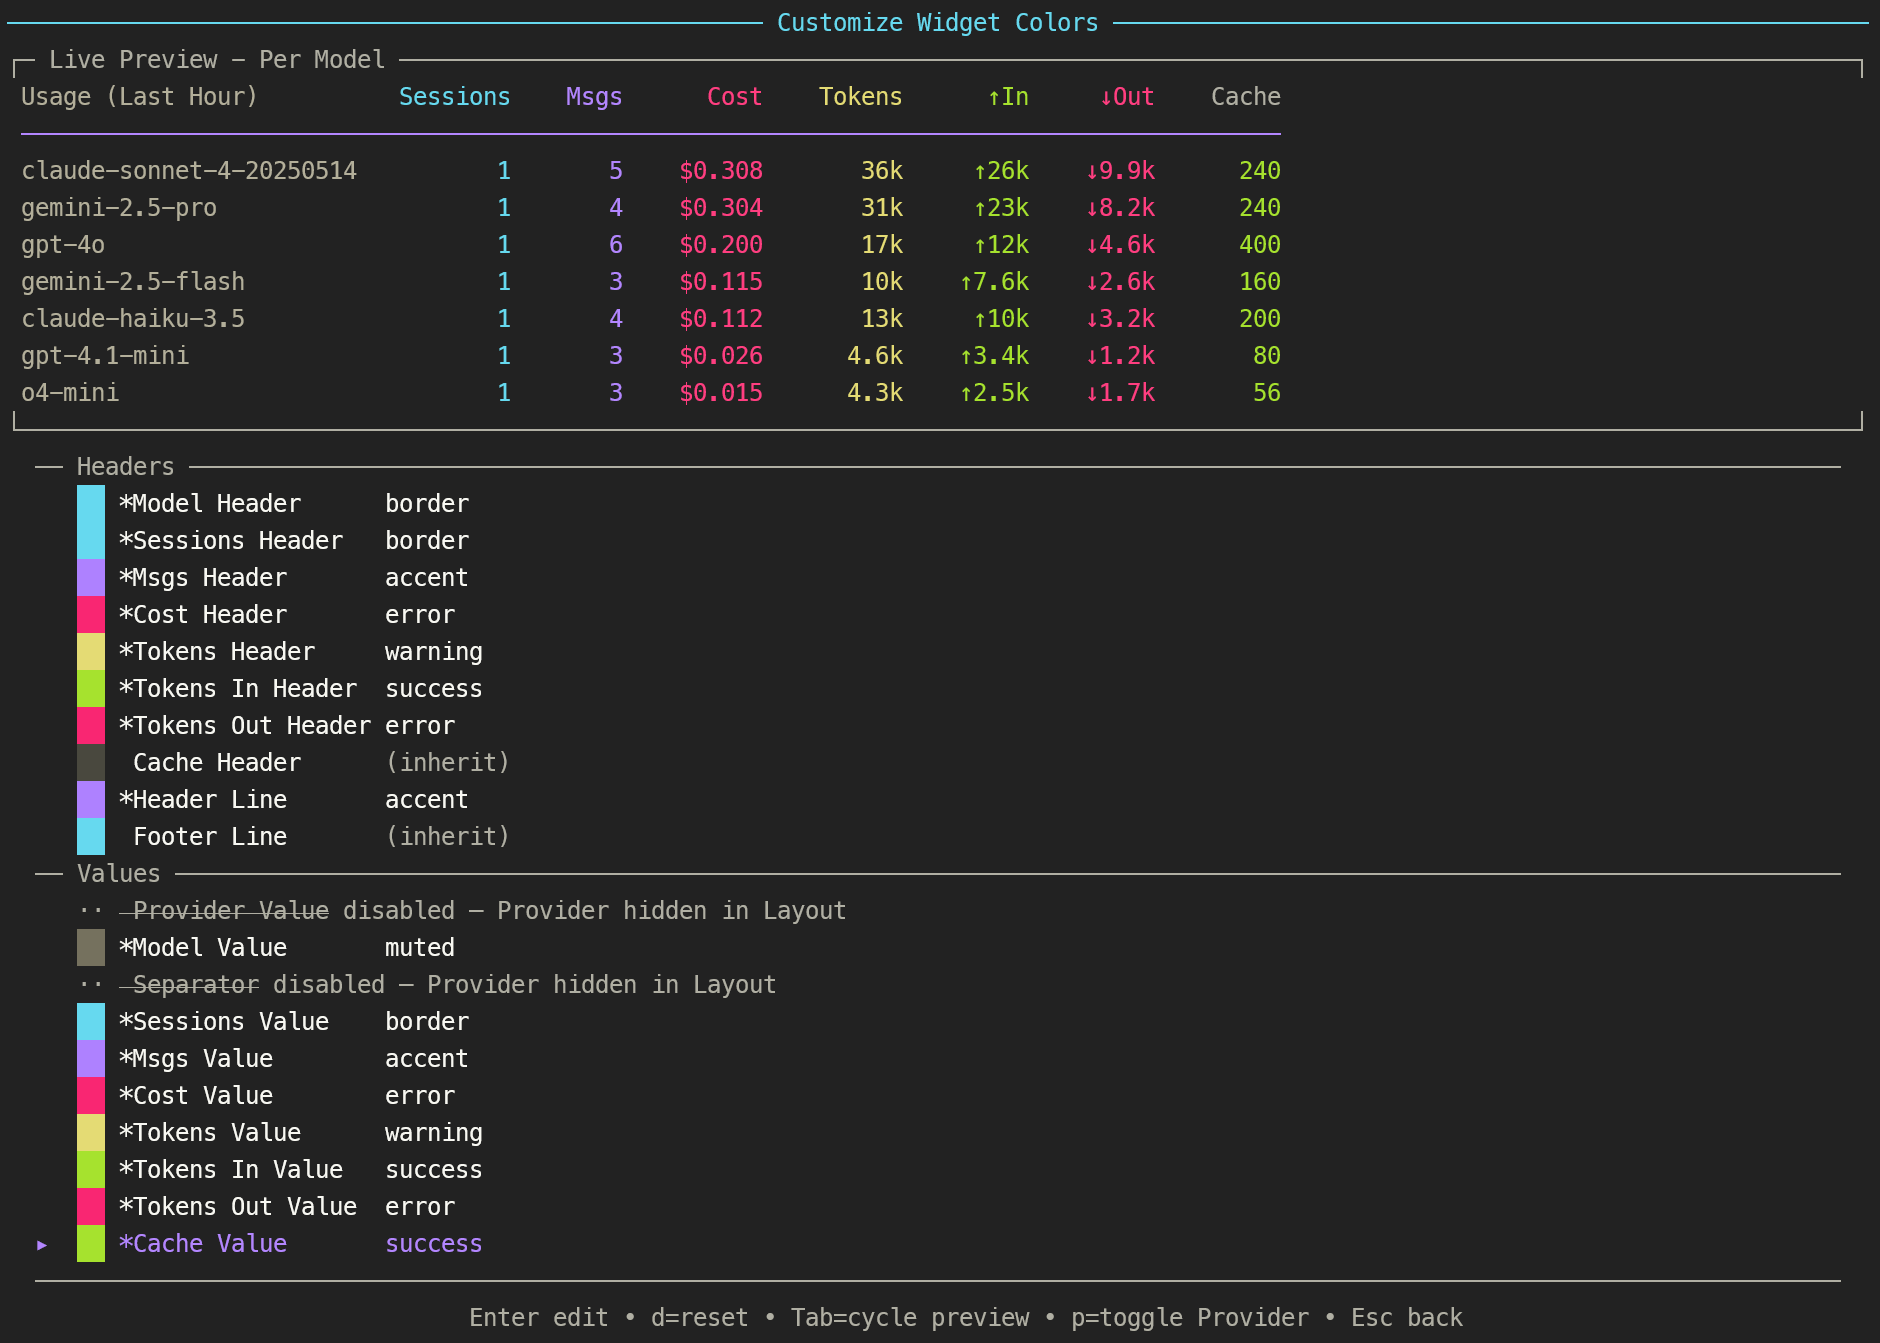
Task: Click the Cache column header in preview
Action: pyautogui.click(x=1246, y=97)
